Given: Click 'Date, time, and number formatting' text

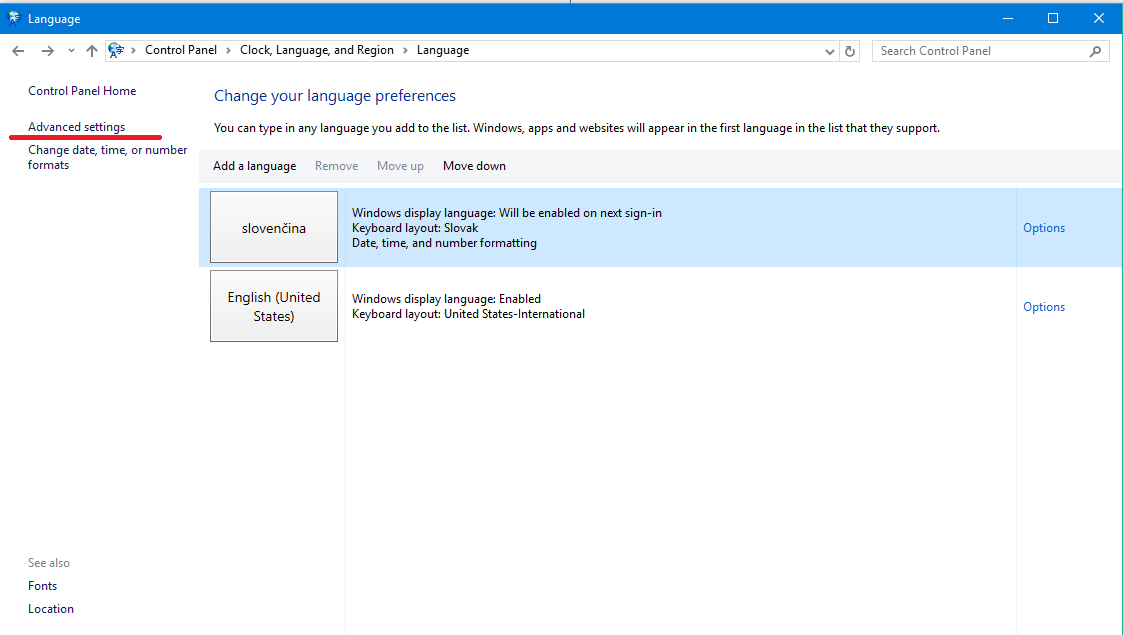Looking at the screenshot, I should coord(444,243).
